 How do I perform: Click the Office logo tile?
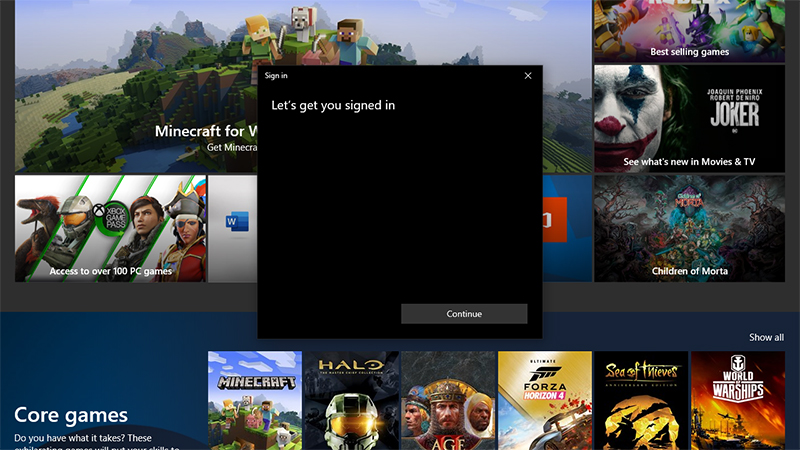(x=567, y=229)
